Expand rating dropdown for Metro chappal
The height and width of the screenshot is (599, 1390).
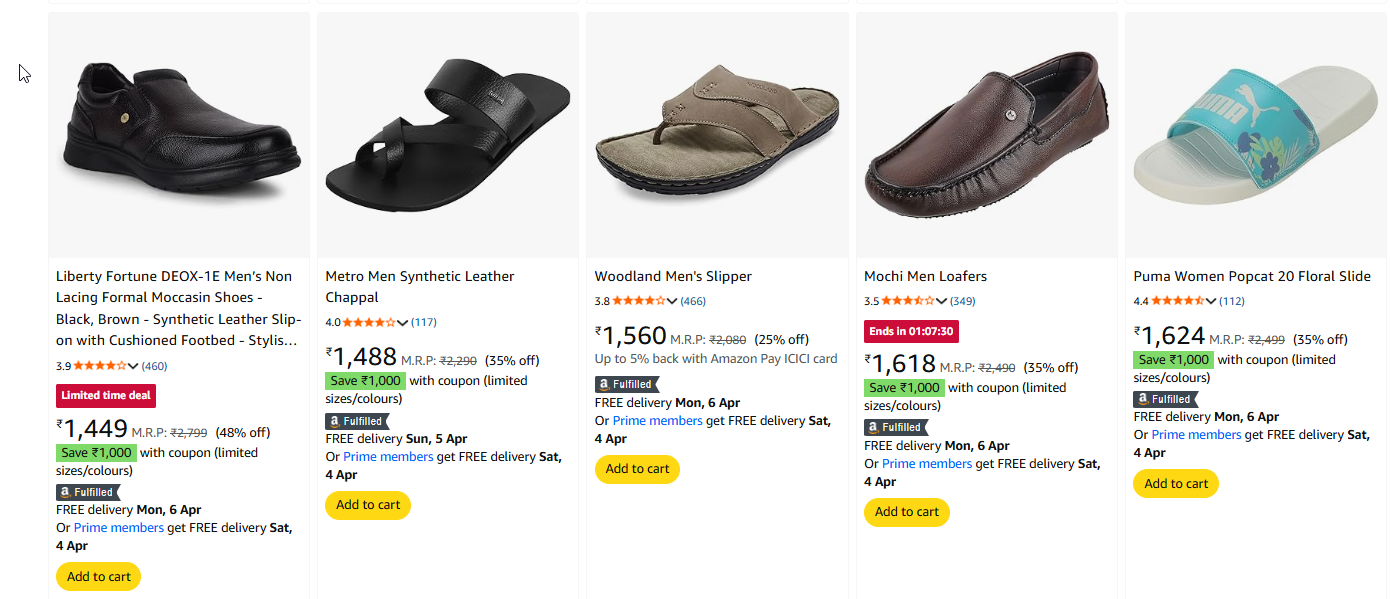point(403,323)
